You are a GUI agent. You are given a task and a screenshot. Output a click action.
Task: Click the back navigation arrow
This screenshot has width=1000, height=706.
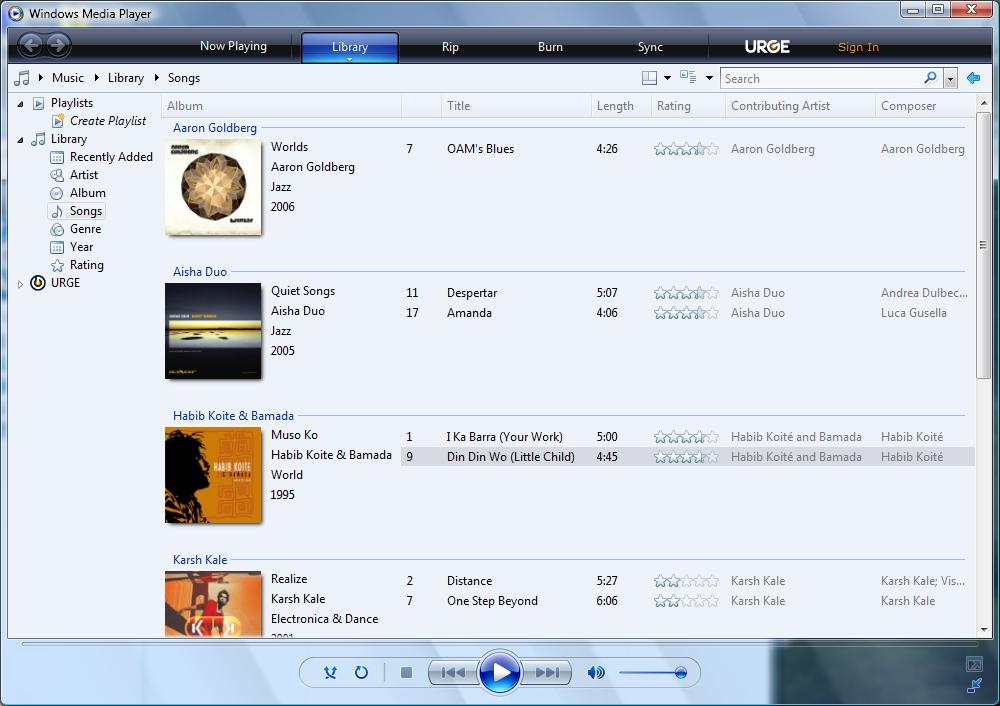(30, 45)
